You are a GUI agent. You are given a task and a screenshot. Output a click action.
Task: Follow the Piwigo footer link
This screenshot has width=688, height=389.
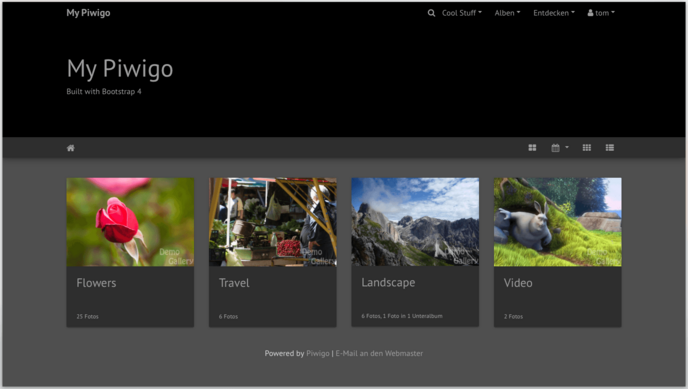coord(318,353)
